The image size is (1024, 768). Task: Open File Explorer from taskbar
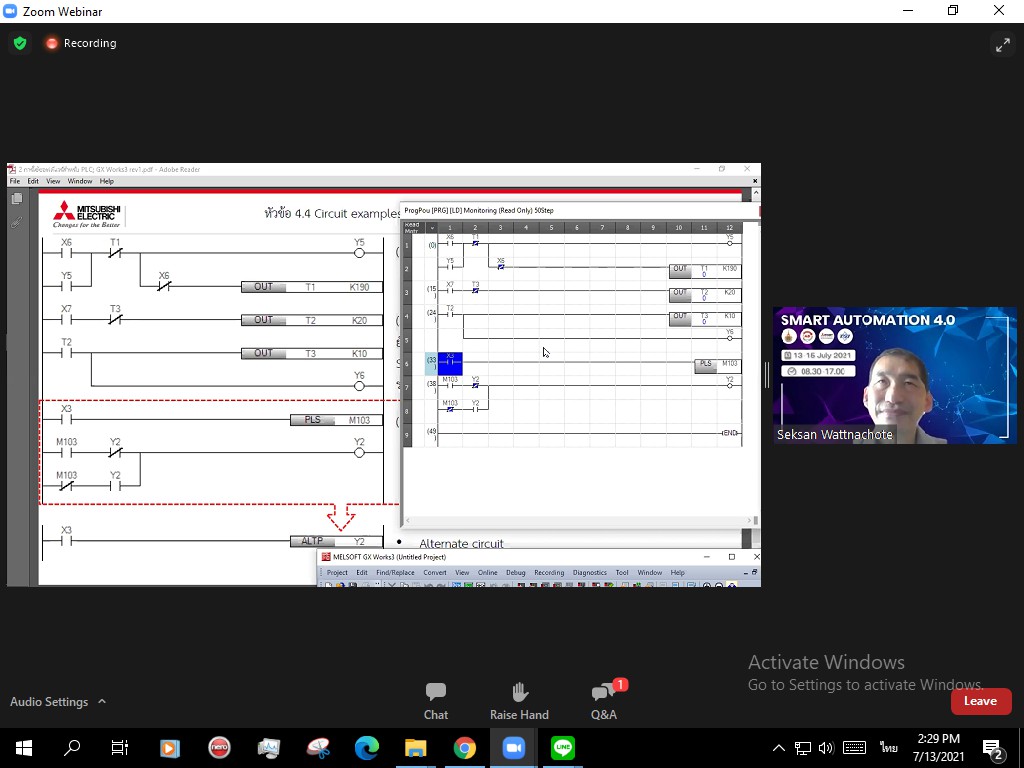(415, 748)
